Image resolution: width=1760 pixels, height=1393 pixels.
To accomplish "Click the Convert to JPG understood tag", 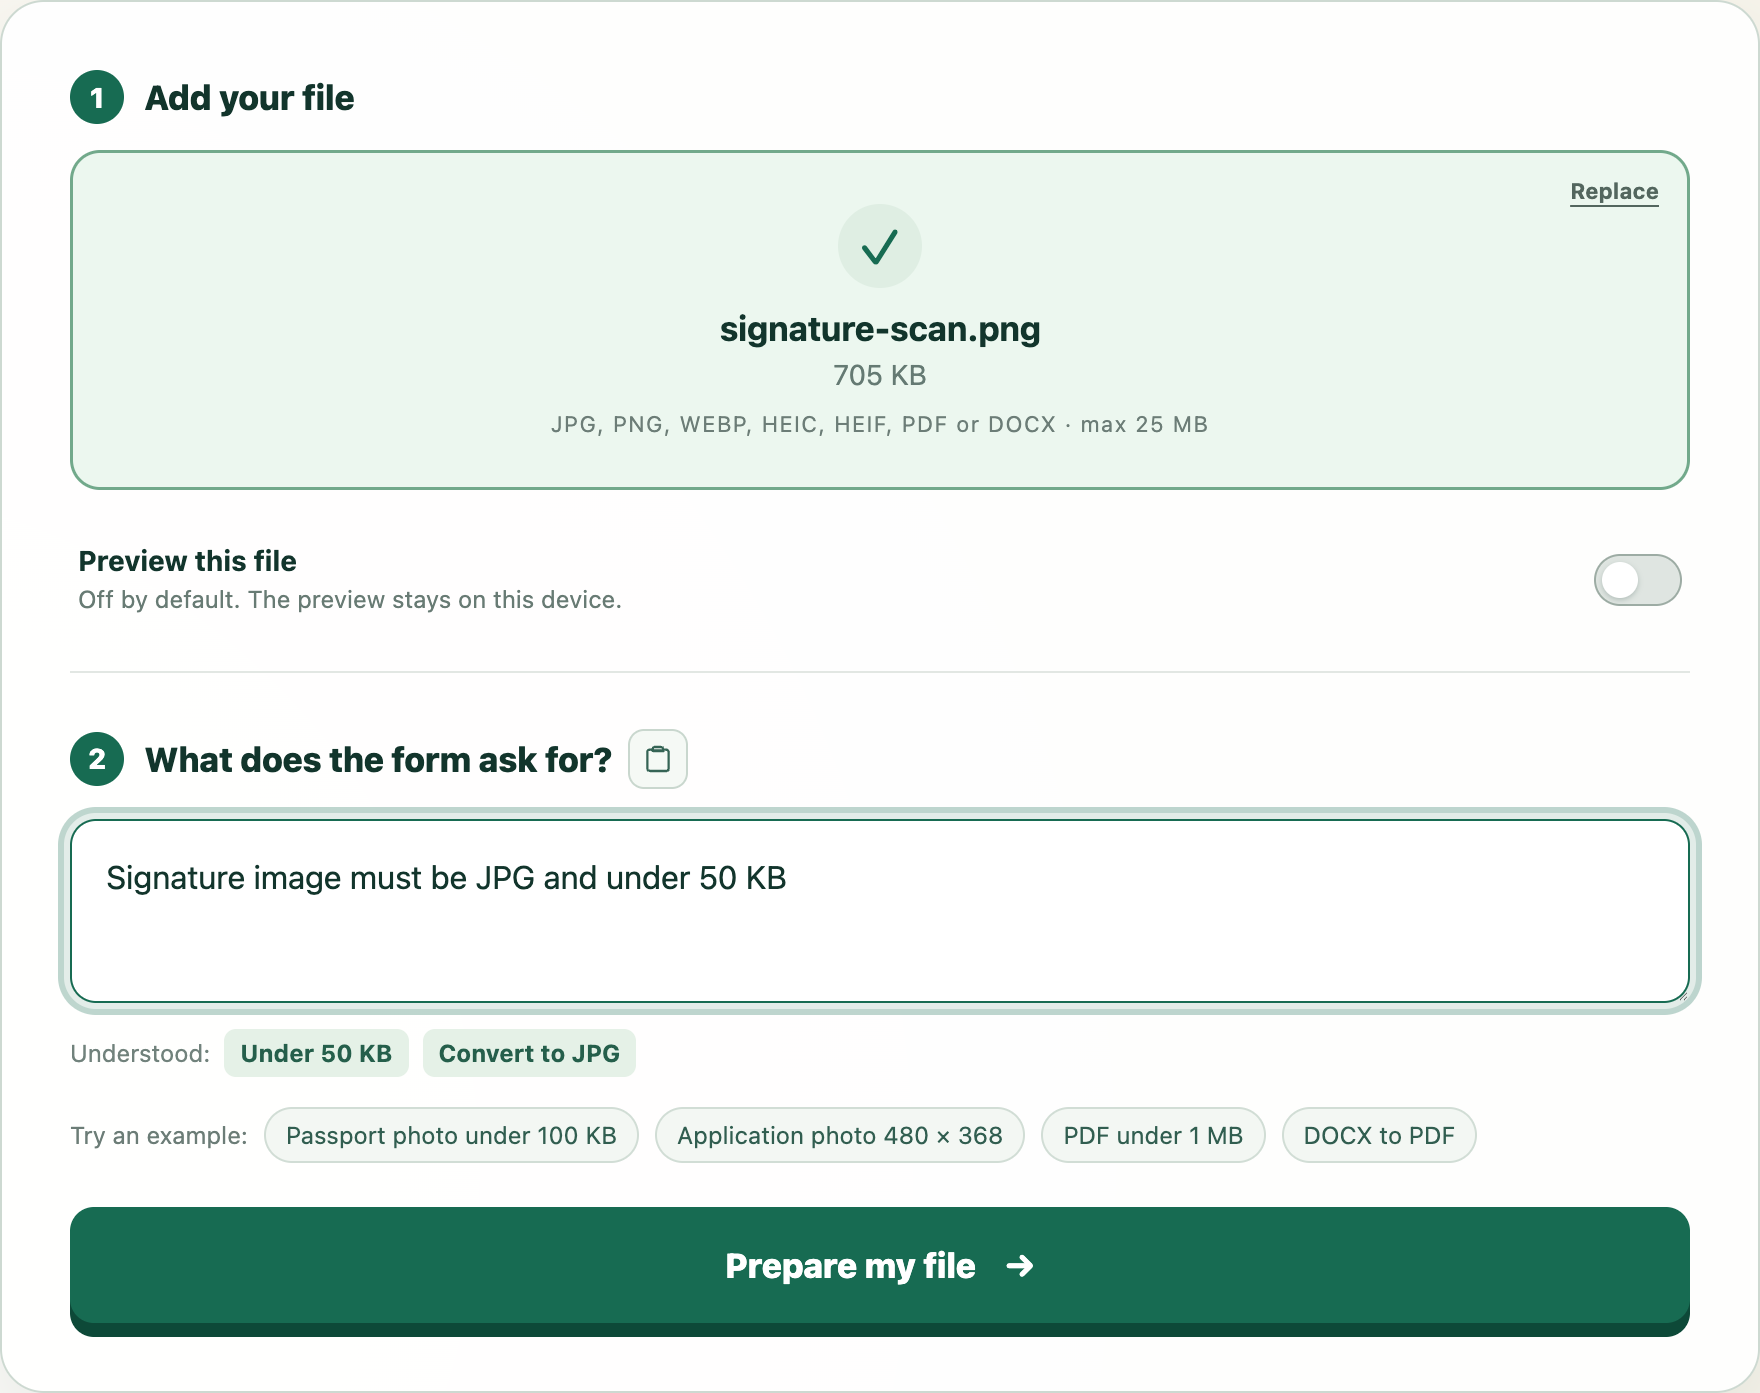I will point(529,1053).
